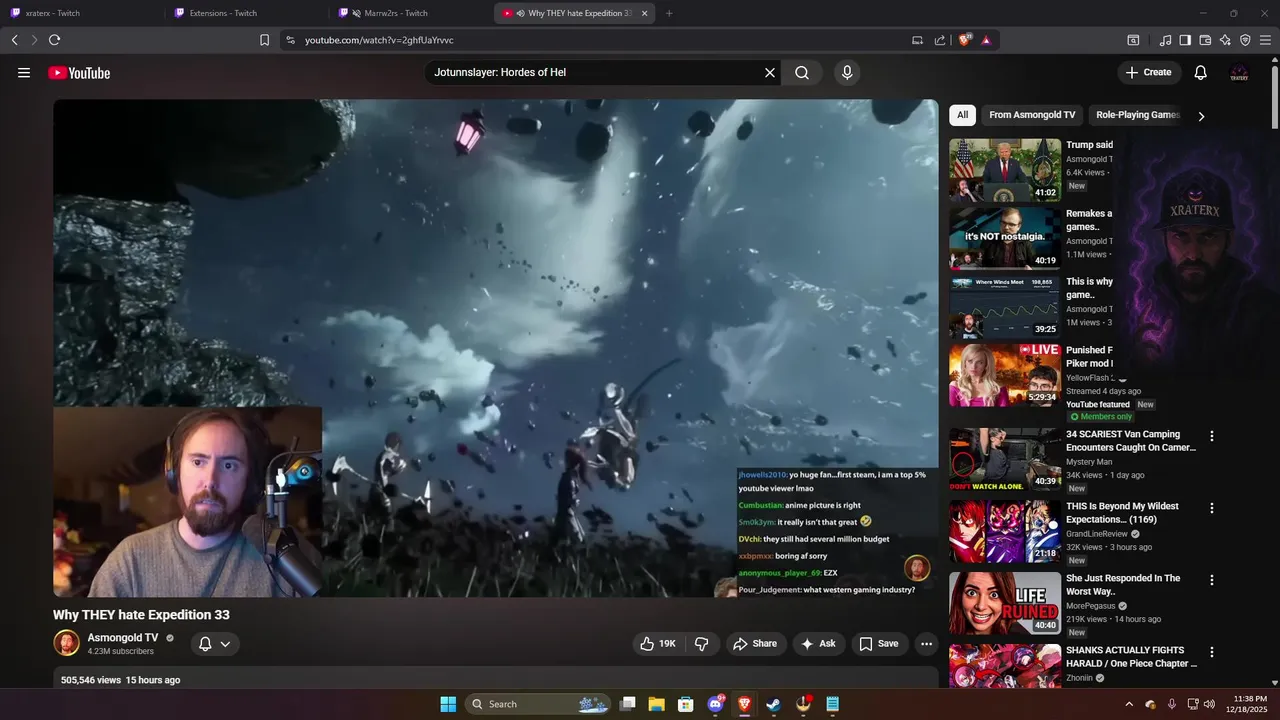Open Brave Shields lion icon

[x=965, y=40]
